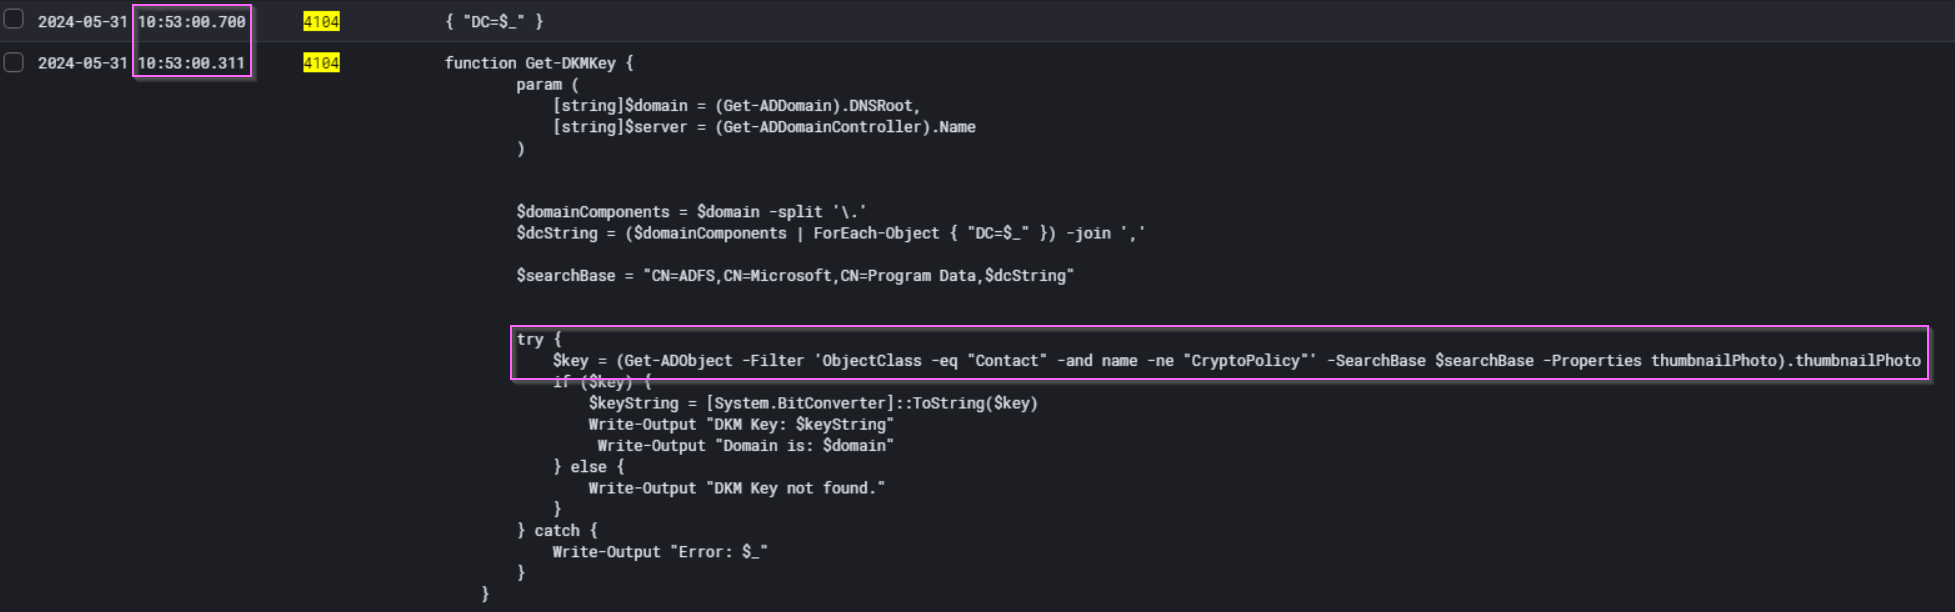
Task: Click the [string]$server parameter line
Action: 764,127
